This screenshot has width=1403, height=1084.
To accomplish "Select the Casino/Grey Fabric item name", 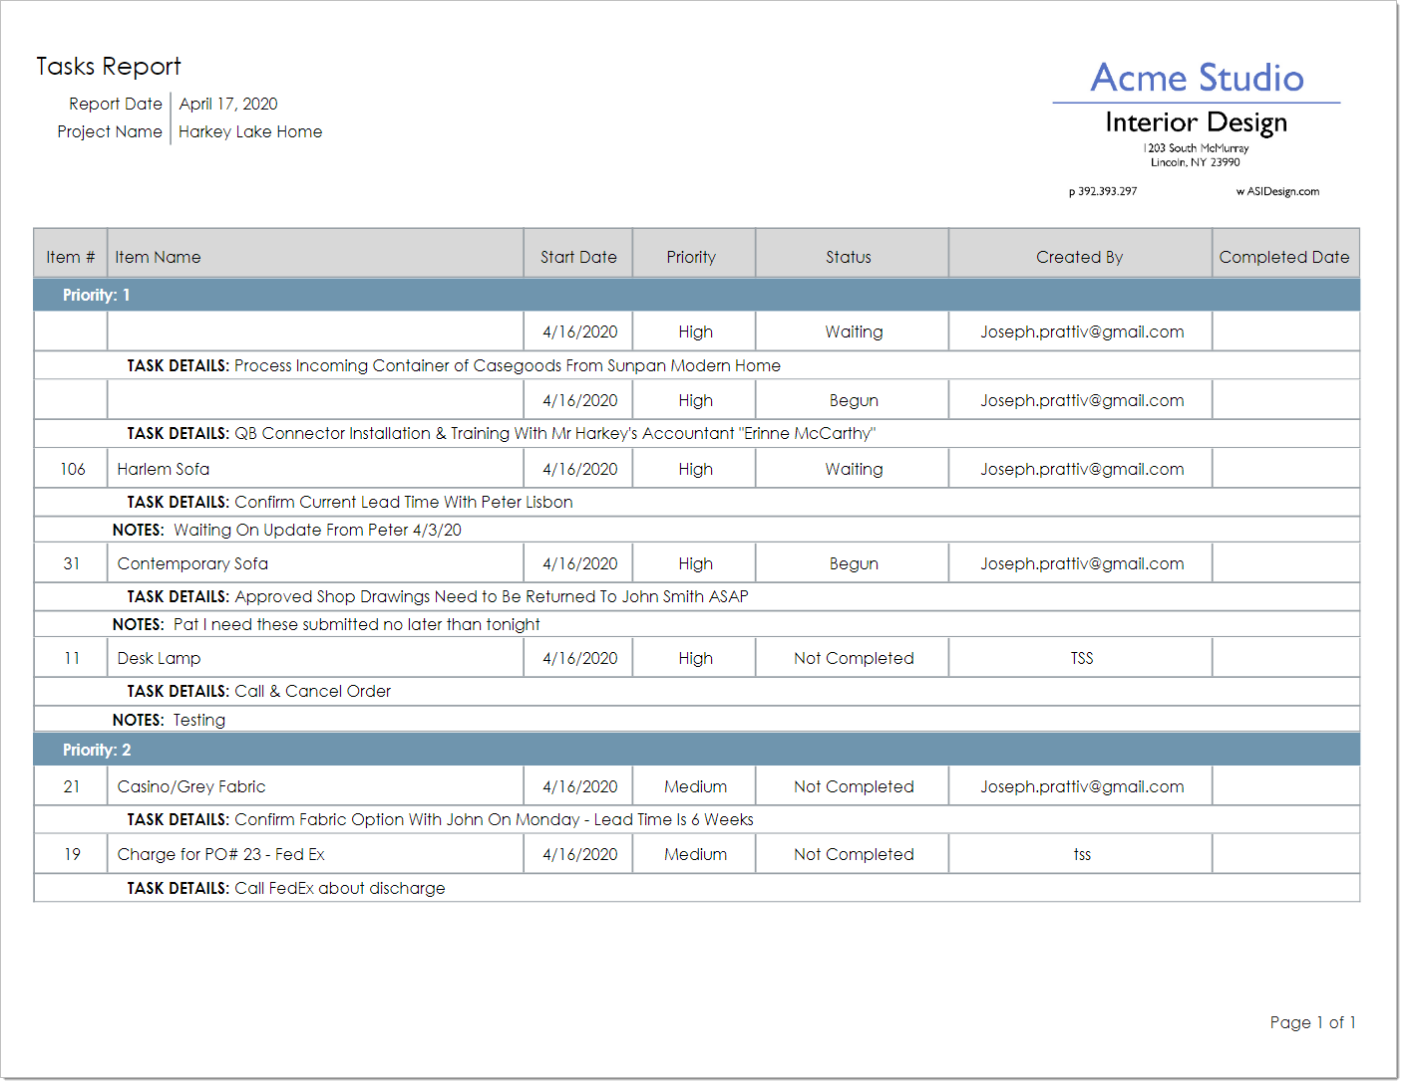I will tap(191, 787).
